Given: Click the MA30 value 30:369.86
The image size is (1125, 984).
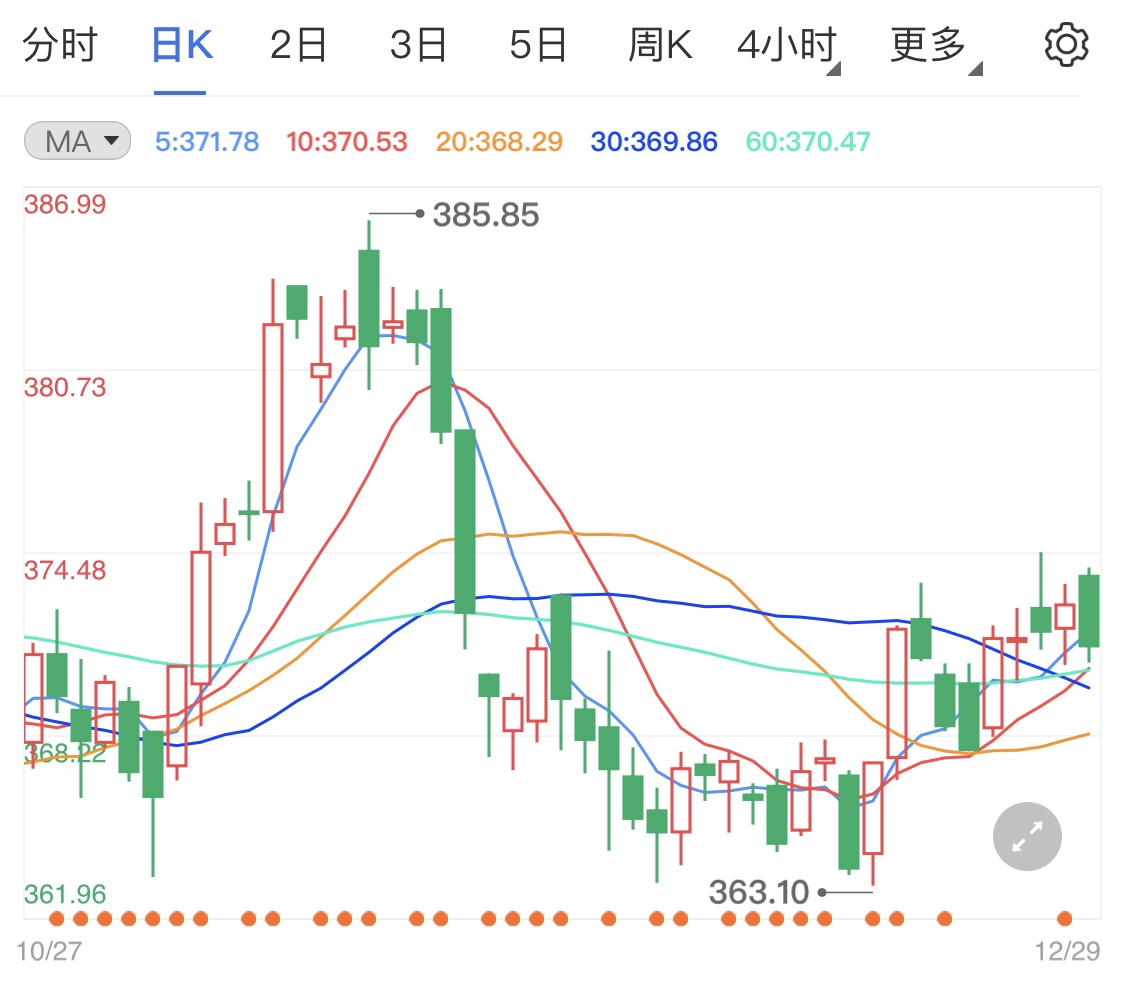Looking at the screenshot, I should point(654,141).
